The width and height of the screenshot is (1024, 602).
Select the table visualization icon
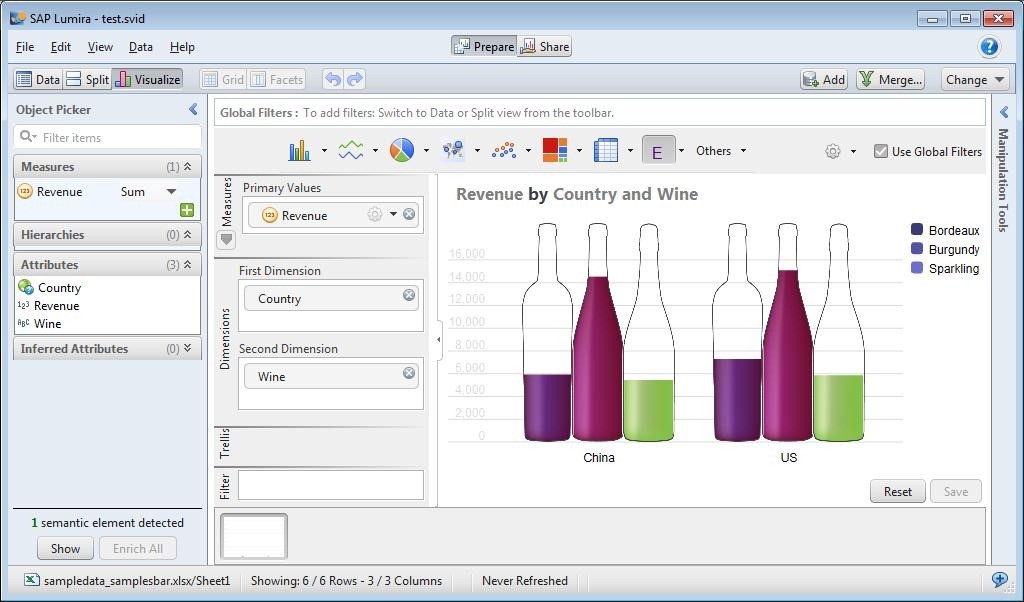tap(605, 150)
